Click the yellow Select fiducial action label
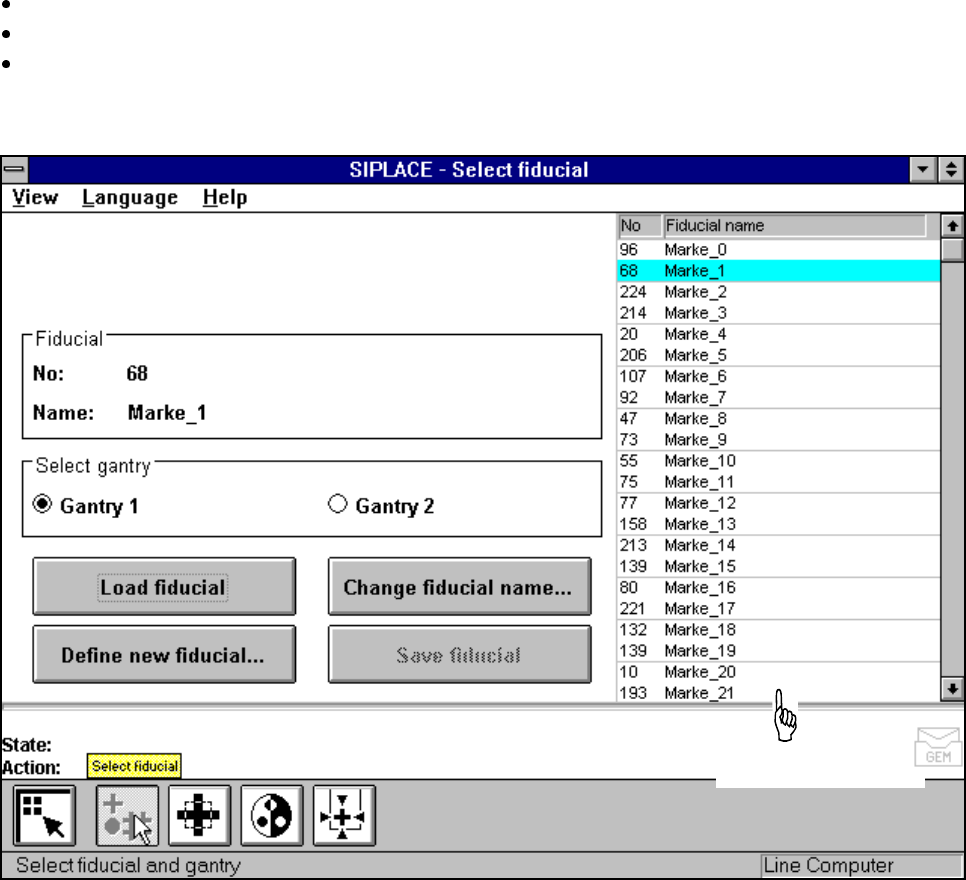 [x=134, y=766]
